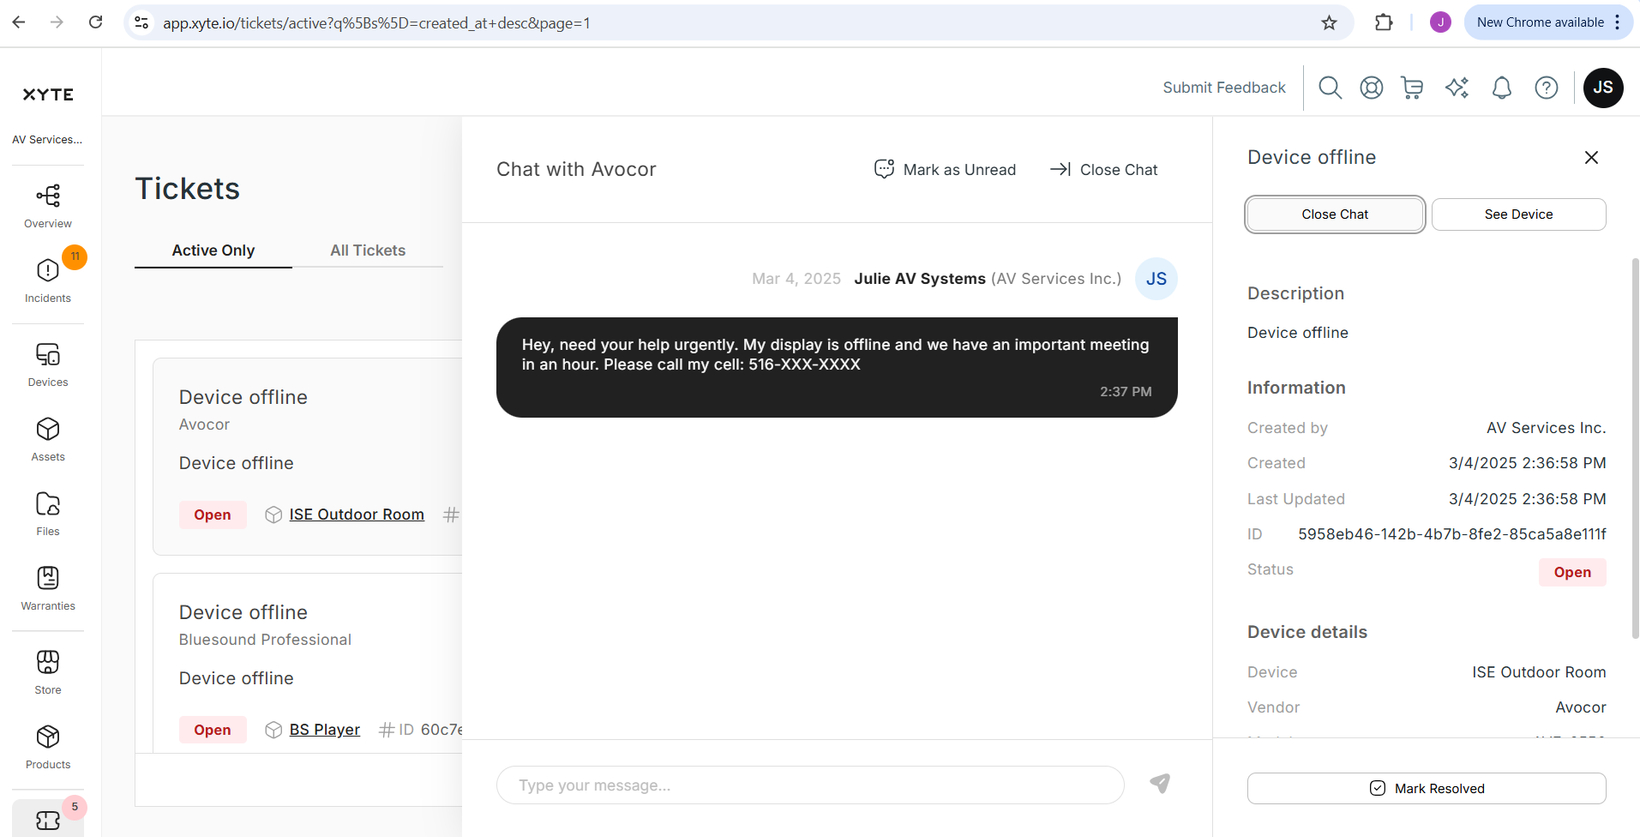This screenshot has width=1640, height=837.
Task: Open the Chrome profile avatar J
Action: 1440,22
